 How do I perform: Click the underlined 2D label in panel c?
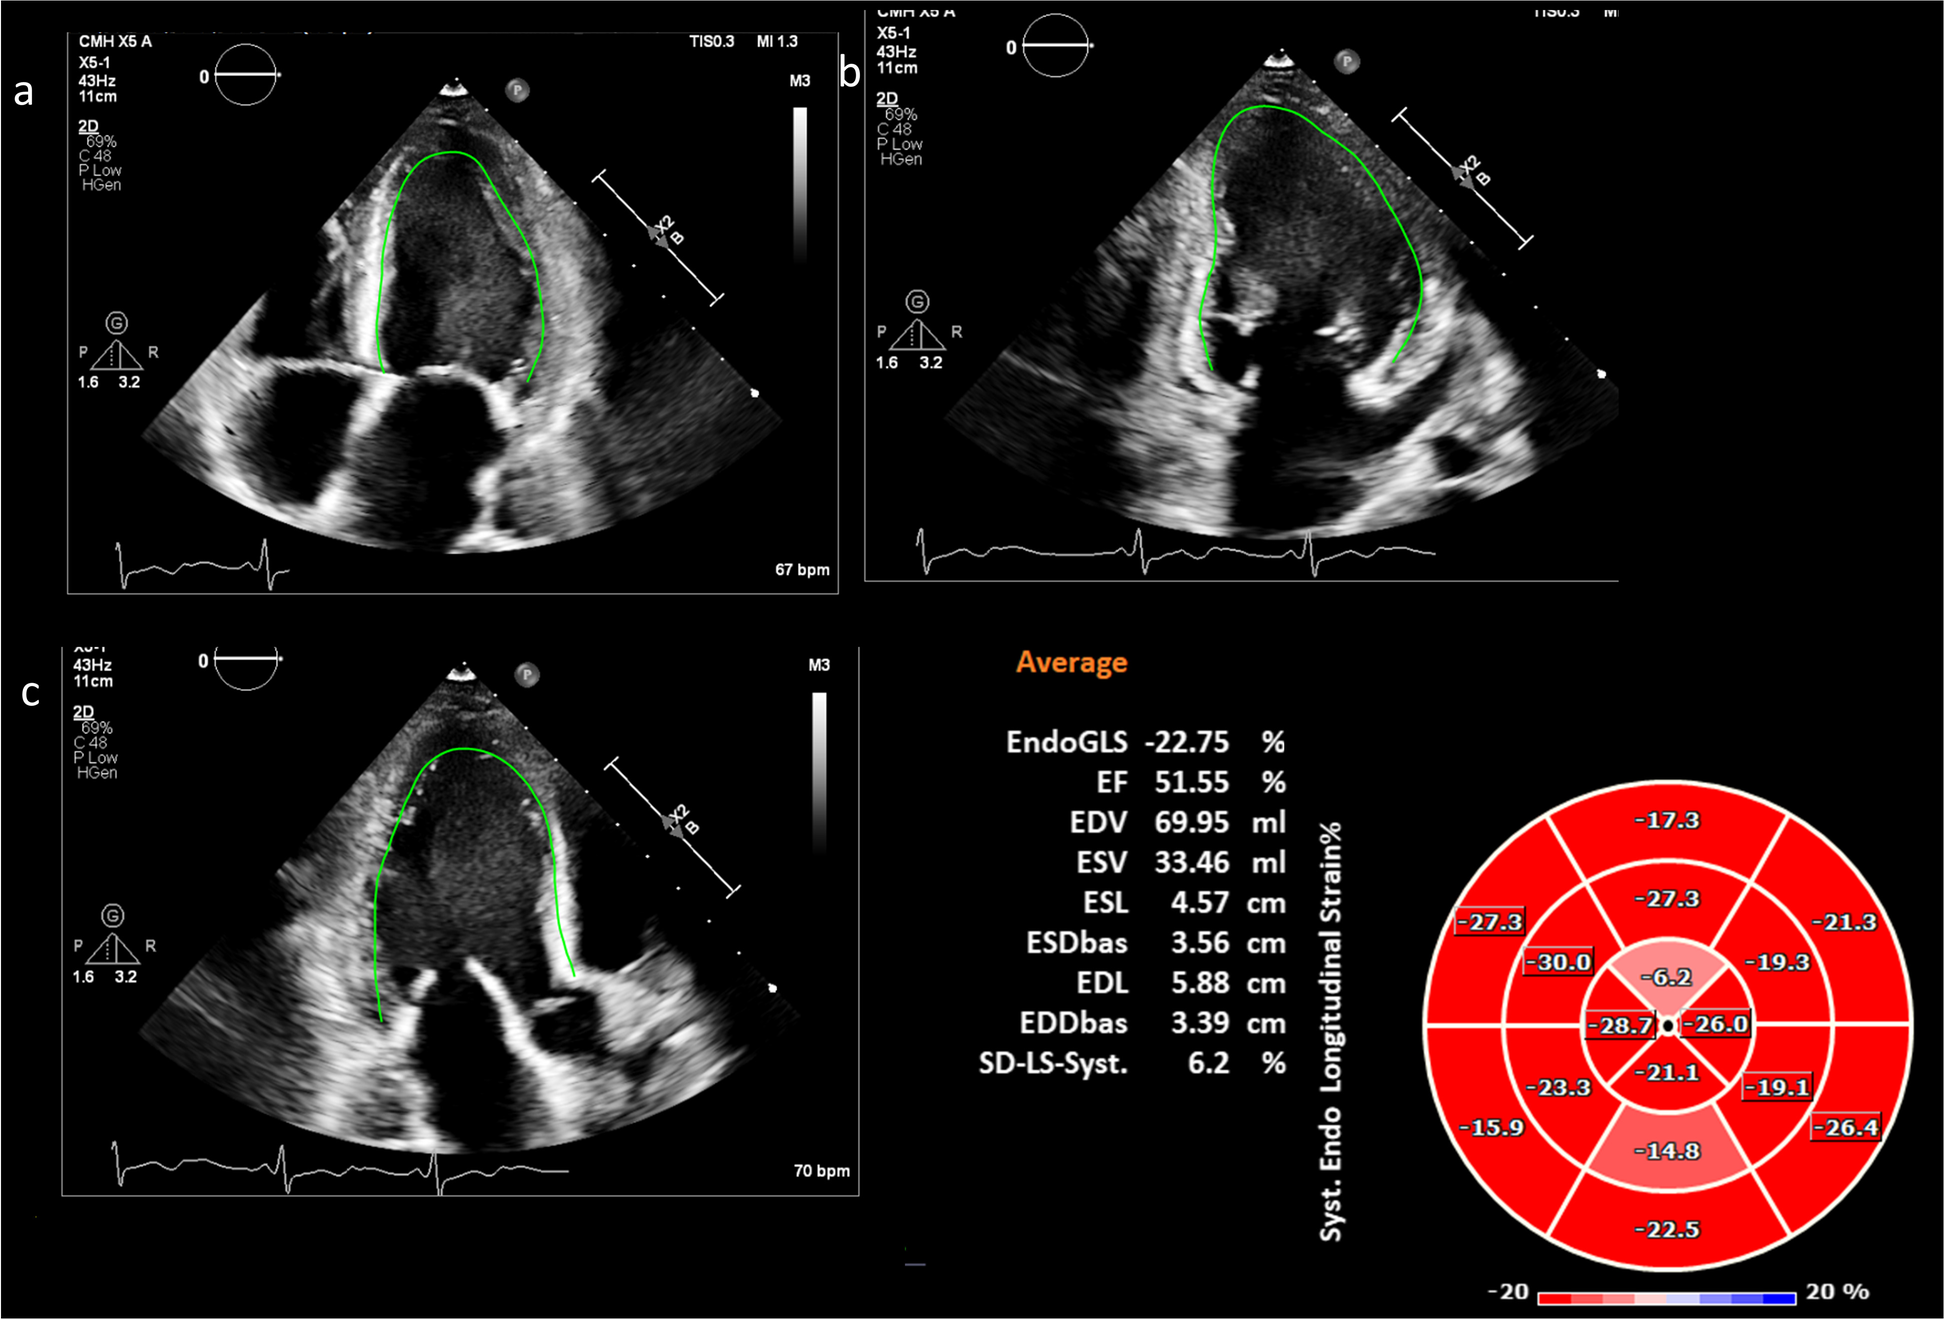[x=83, y=712]
